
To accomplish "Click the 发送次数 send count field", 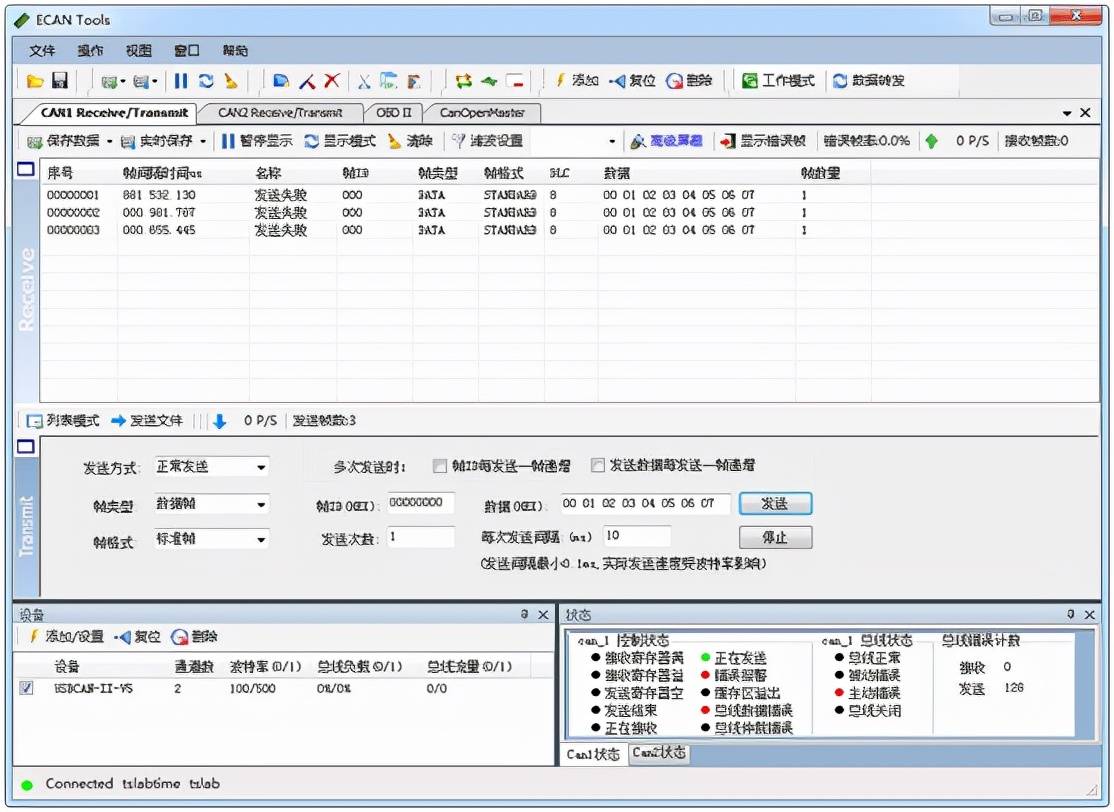I will coord(421,537).
